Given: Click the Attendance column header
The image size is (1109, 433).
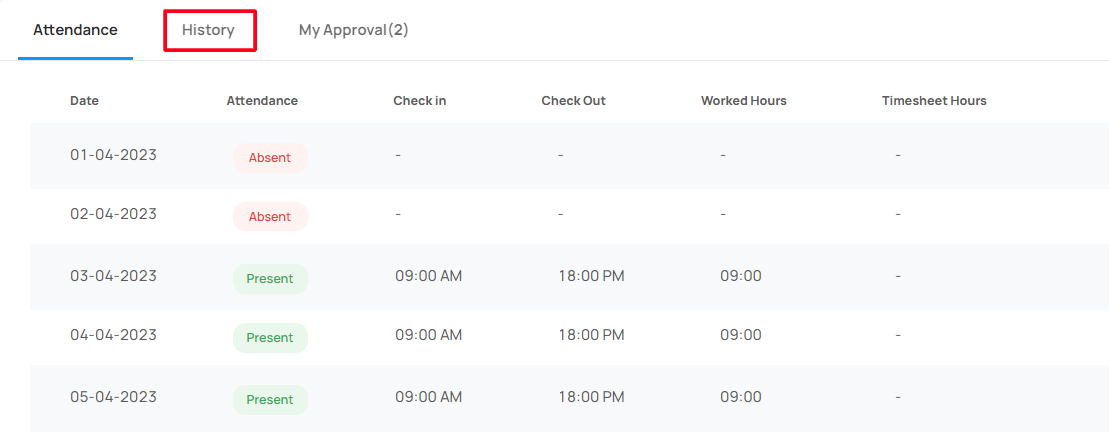Looking at the screenshot, I should [262, 100].
